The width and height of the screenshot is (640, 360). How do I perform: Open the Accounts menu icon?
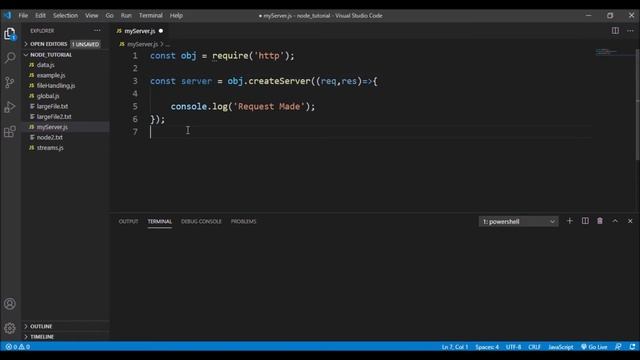coord(10,304)
